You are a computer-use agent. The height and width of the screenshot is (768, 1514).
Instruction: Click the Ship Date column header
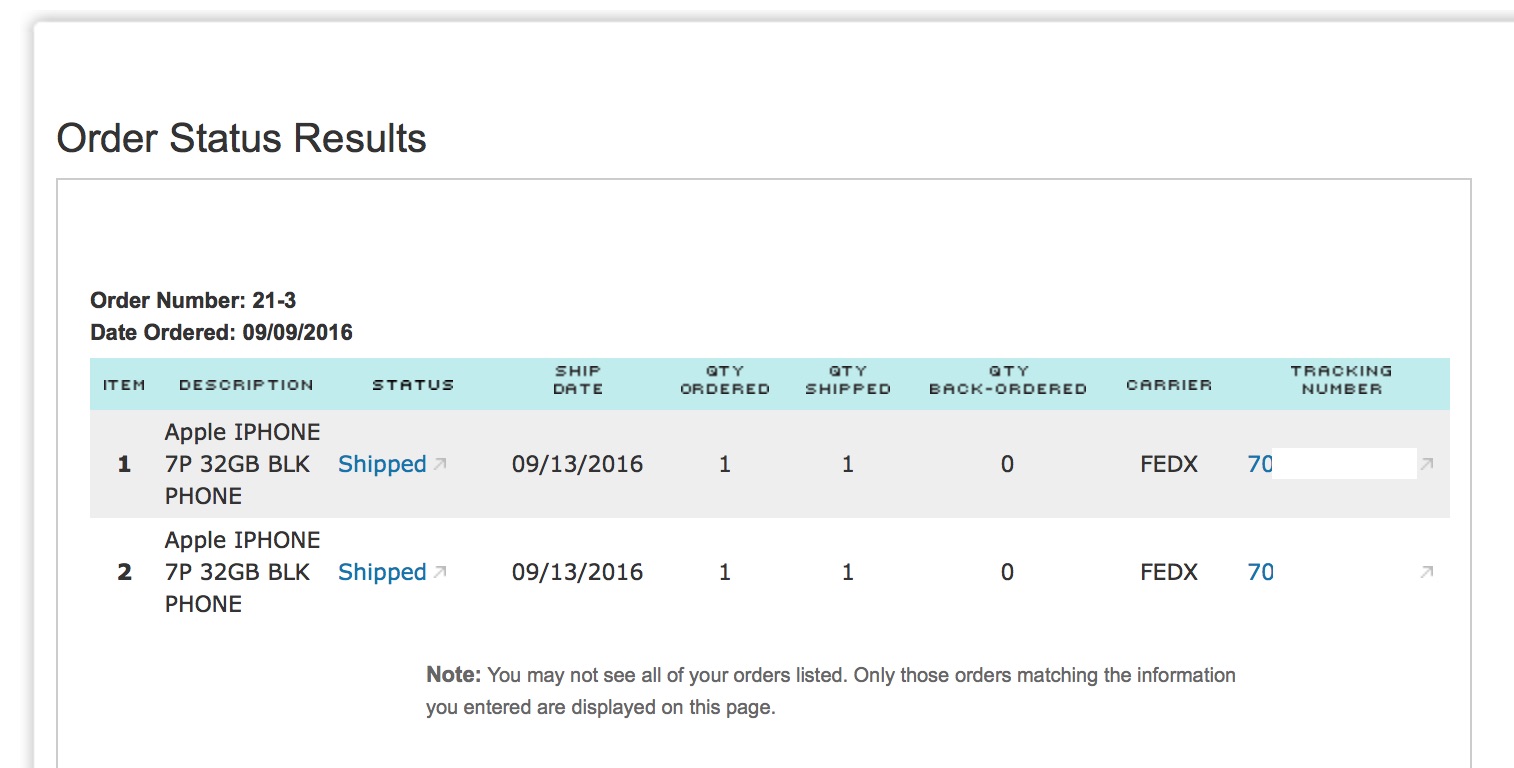pyautogui.click(x=578, y=380)
